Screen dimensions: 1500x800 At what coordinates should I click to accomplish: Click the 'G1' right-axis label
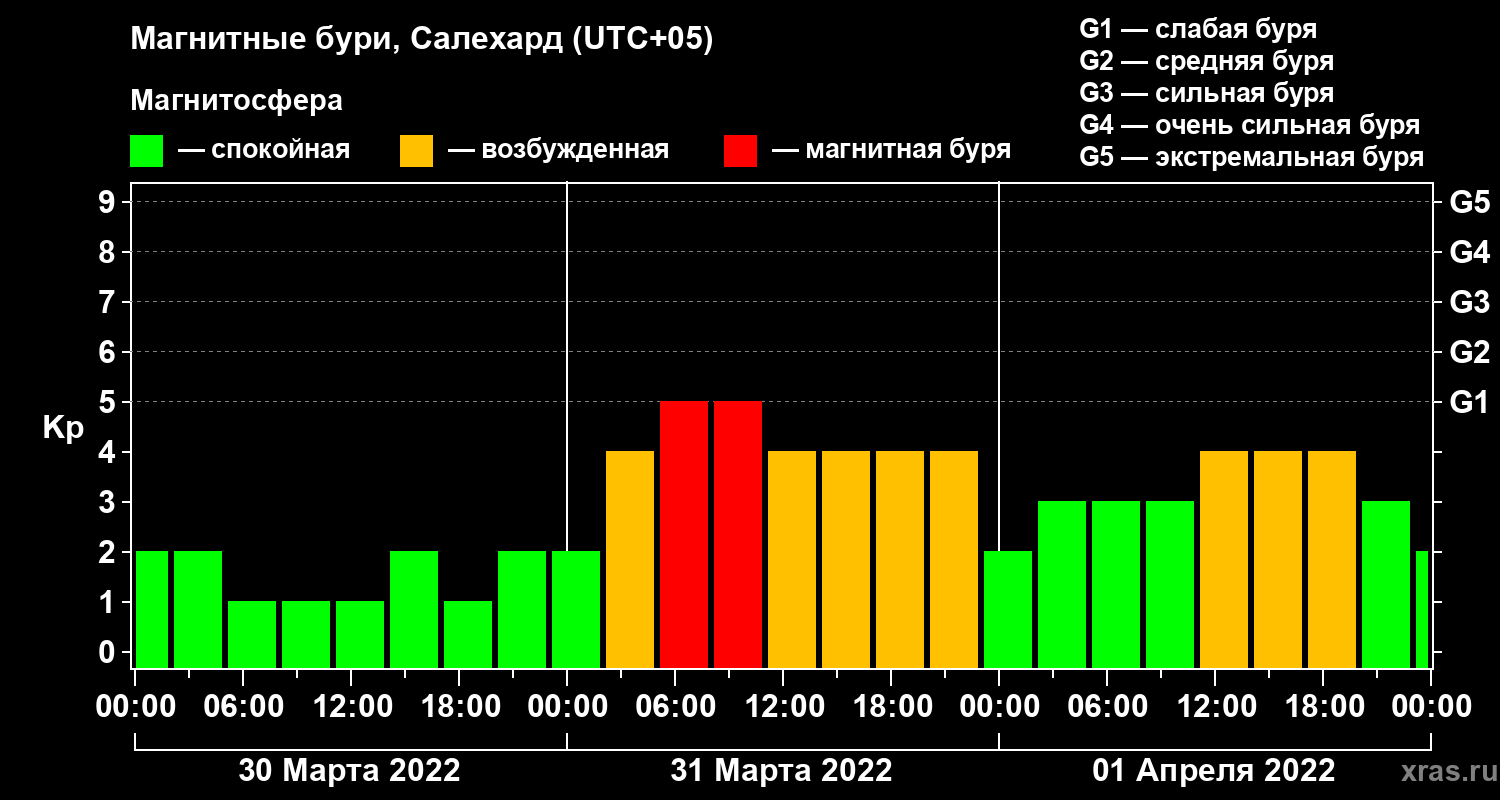(x=1469, y=402)
